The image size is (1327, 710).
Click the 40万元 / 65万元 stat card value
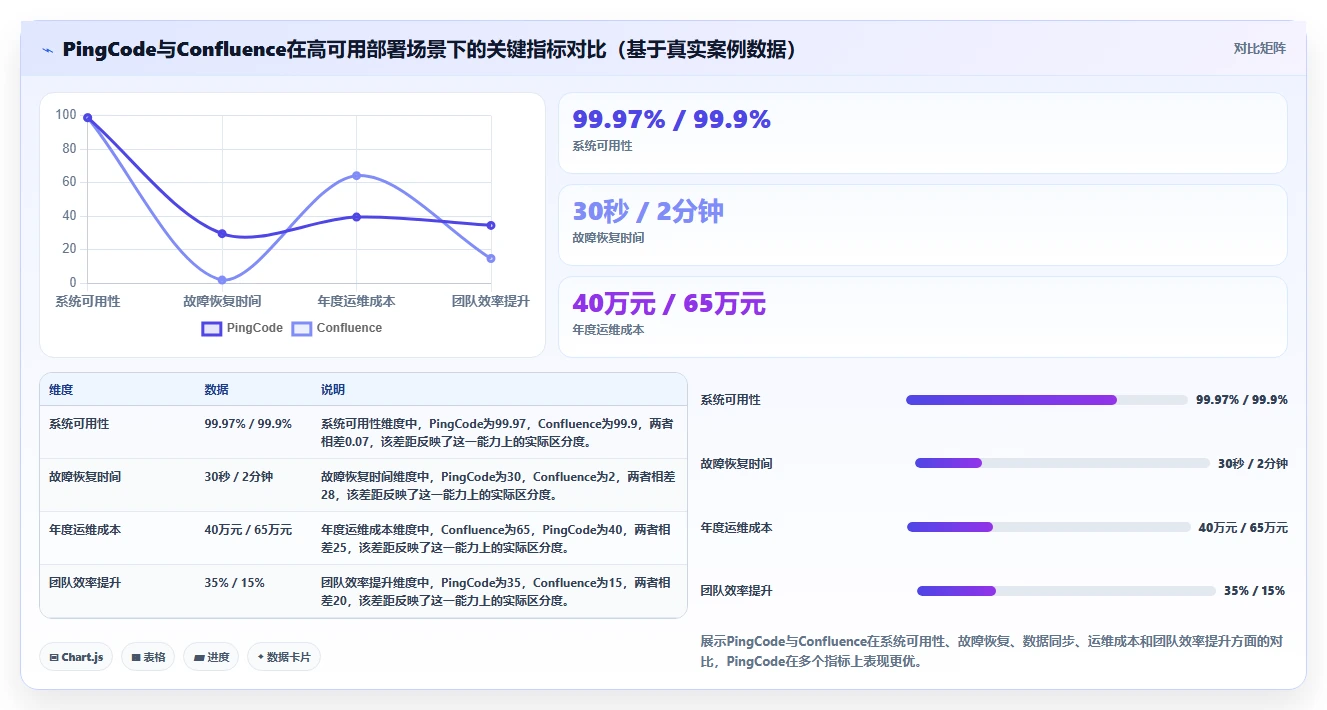[x=669, y=304]
